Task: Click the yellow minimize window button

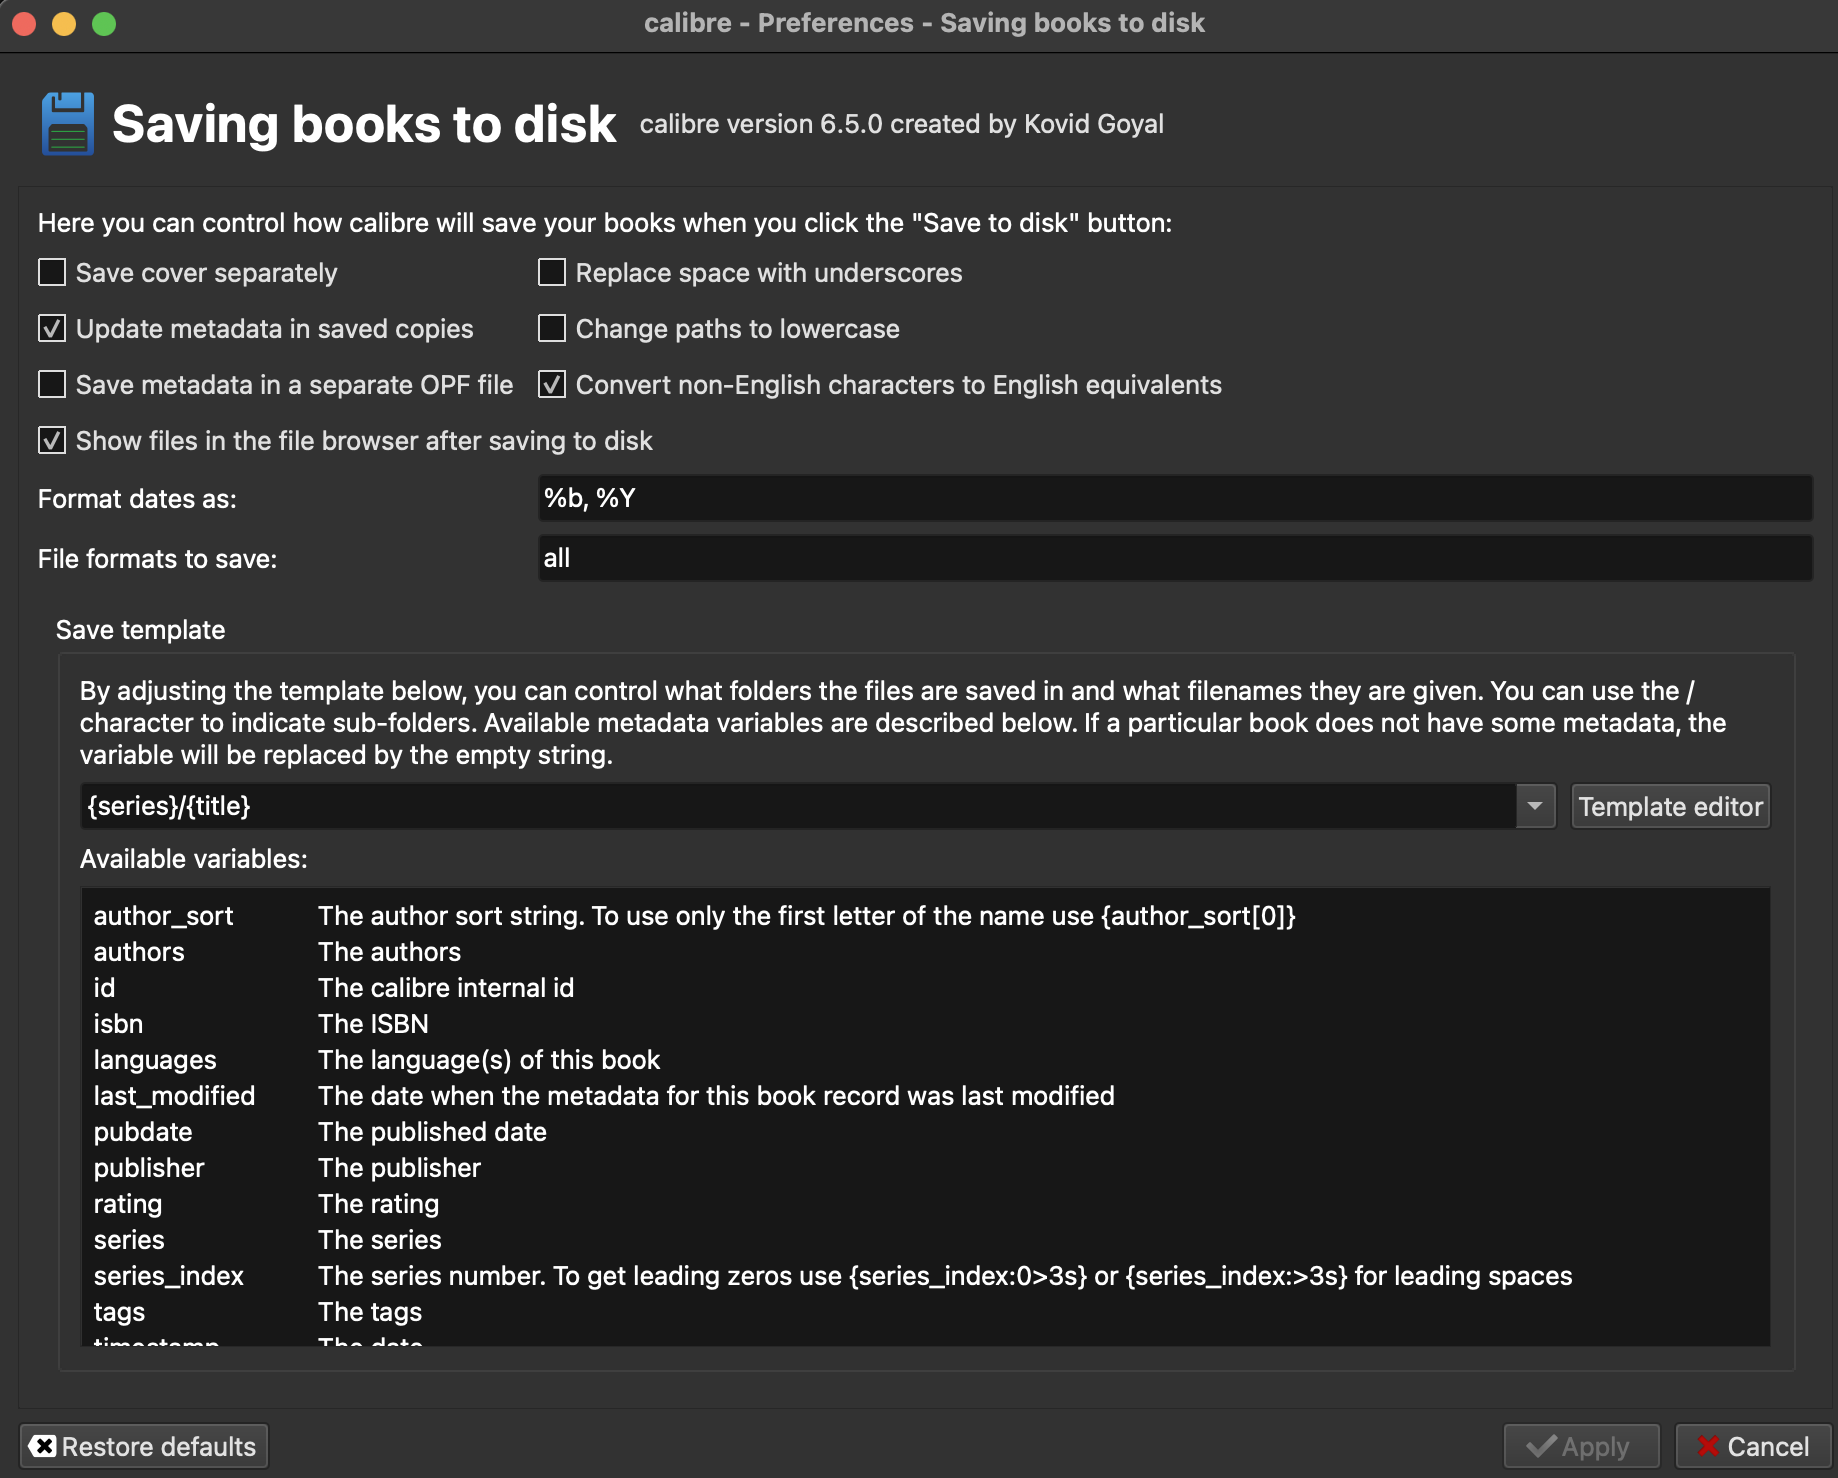Action: click(64, 23)
